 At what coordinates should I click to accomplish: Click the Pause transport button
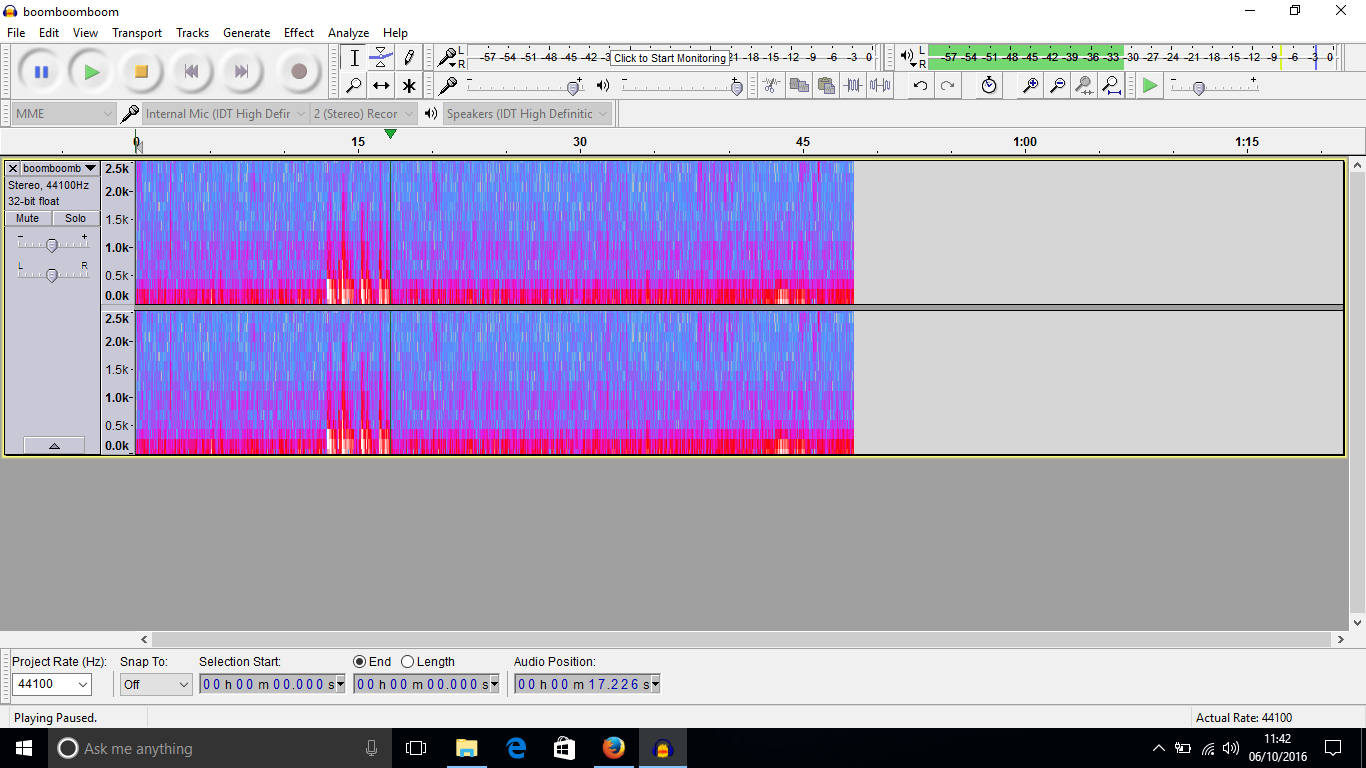point(41,72)
